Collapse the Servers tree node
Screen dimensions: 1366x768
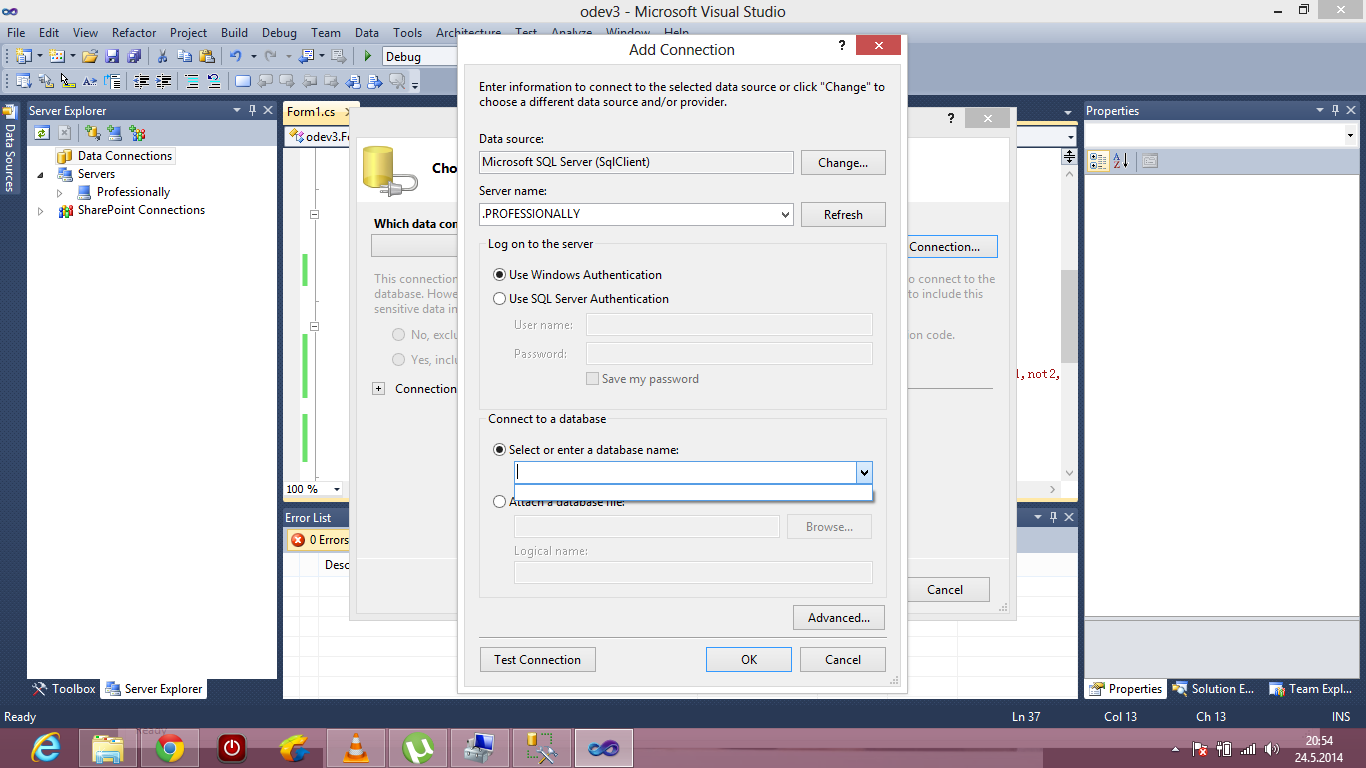[41, 174]
